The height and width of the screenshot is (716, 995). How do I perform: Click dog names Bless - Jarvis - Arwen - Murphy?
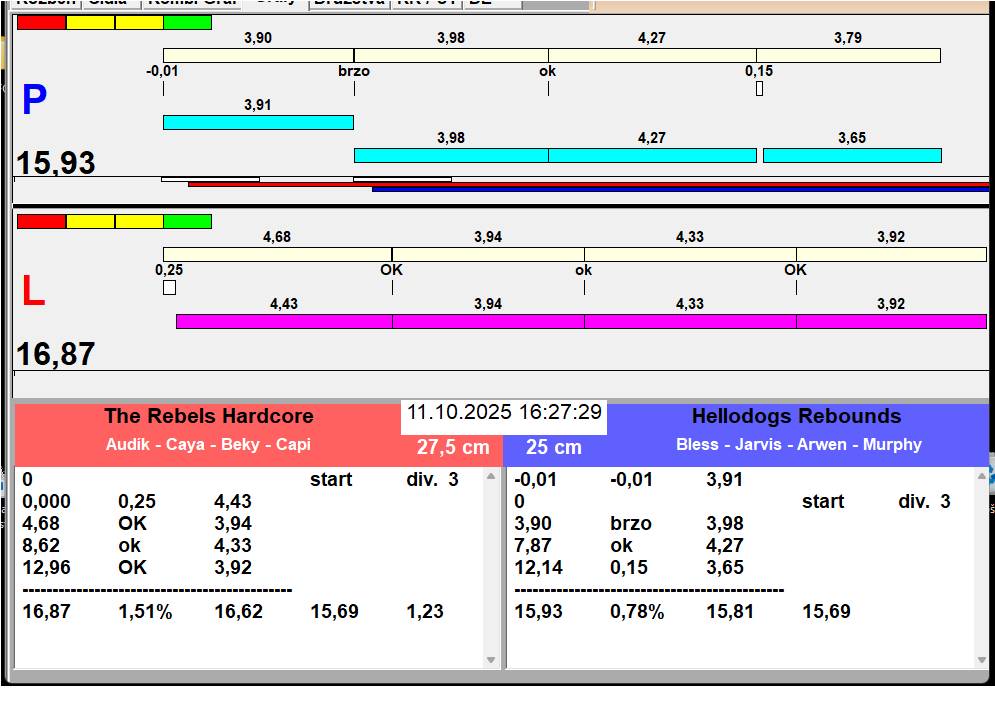pyautogui.click(x=798, y=444)
